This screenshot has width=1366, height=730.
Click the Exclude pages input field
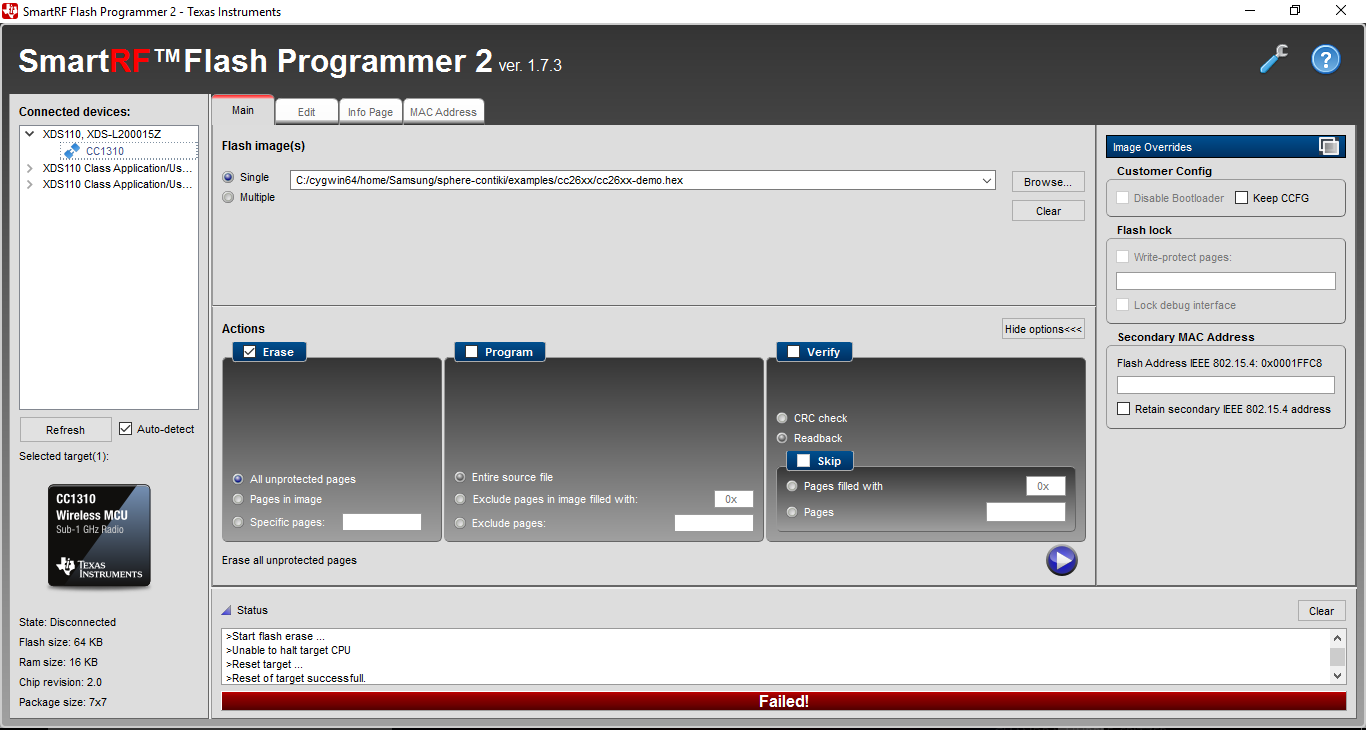714,523
